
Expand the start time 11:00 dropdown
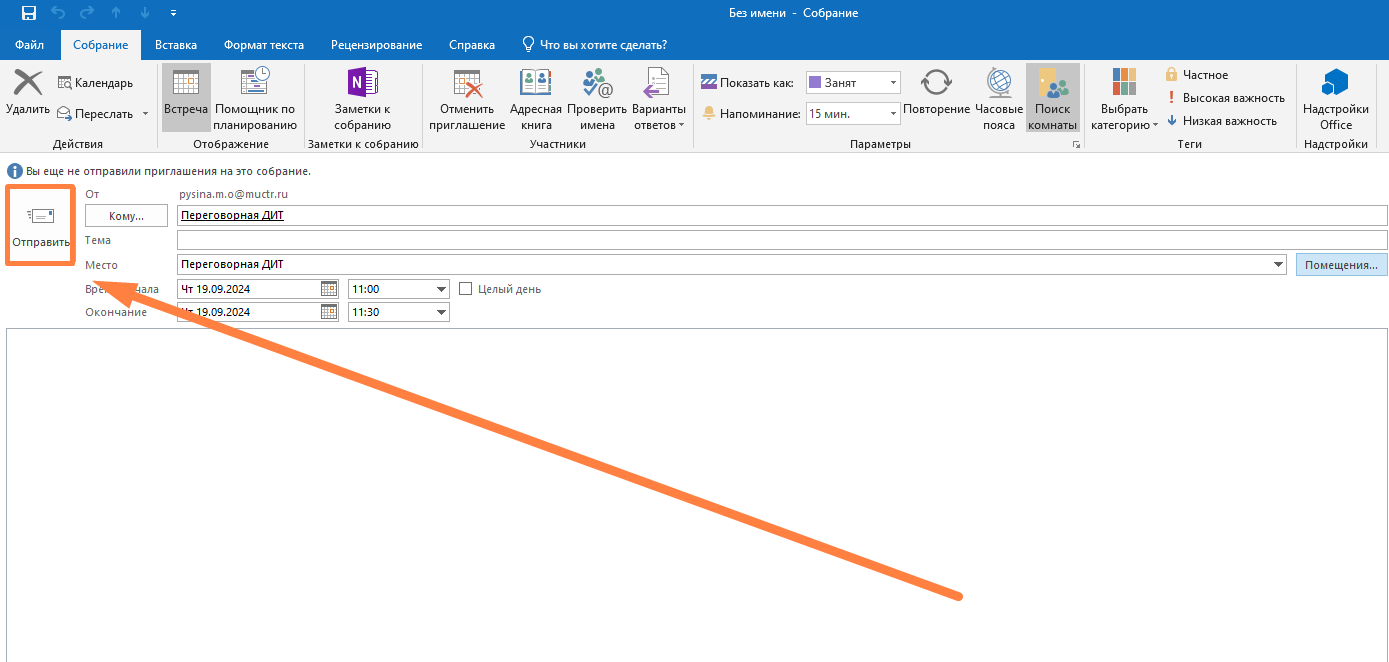click(441, 289)
